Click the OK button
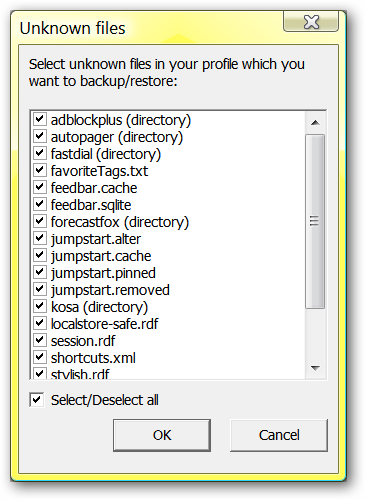 click(162, 435)
